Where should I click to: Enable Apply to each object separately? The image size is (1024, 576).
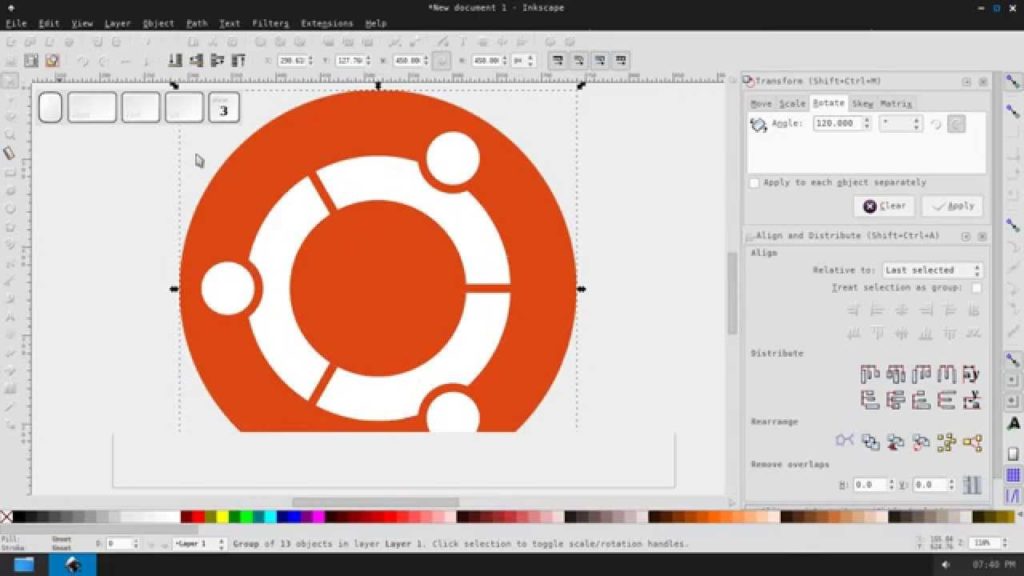[754, 183]
